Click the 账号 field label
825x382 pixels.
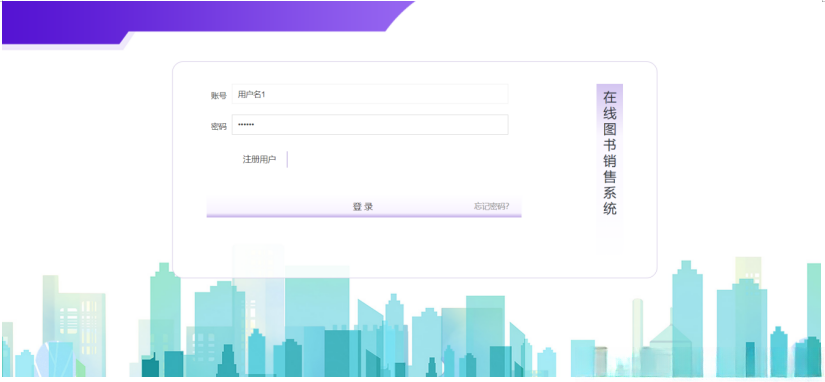click(219, 95)
